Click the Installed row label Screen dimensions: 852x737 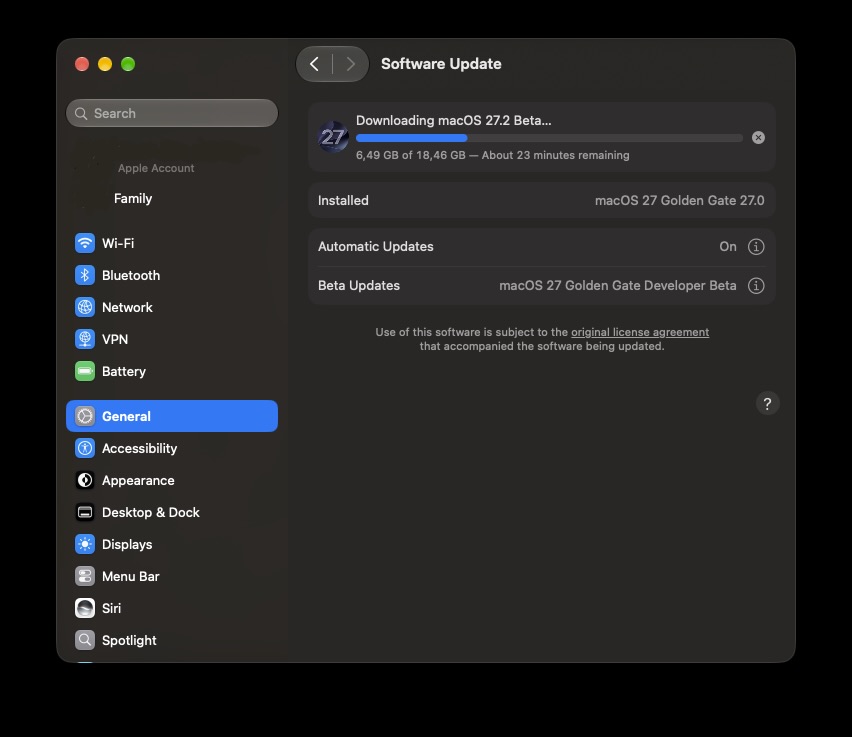click(x=343, y=201)
